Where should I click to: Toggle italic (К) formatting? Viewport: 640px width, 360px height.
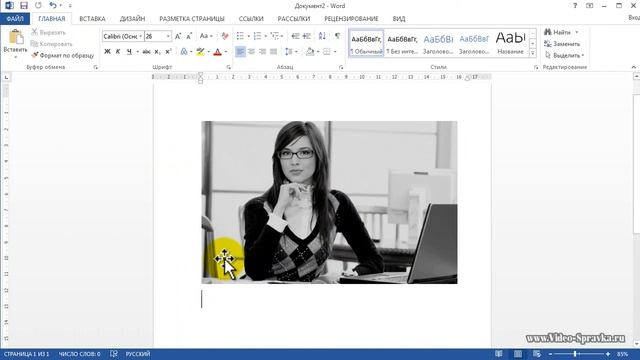tap(118, 51)
